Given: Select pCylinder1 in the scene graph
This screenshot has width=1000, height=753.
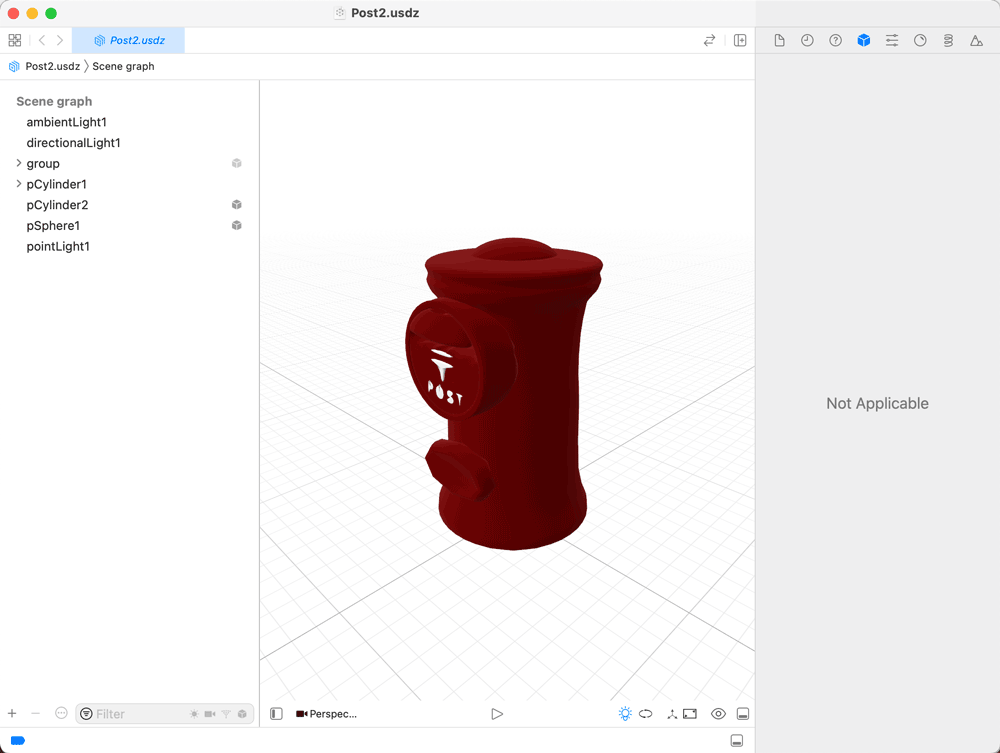Looking at the screenshot, I should click(56, 184).
